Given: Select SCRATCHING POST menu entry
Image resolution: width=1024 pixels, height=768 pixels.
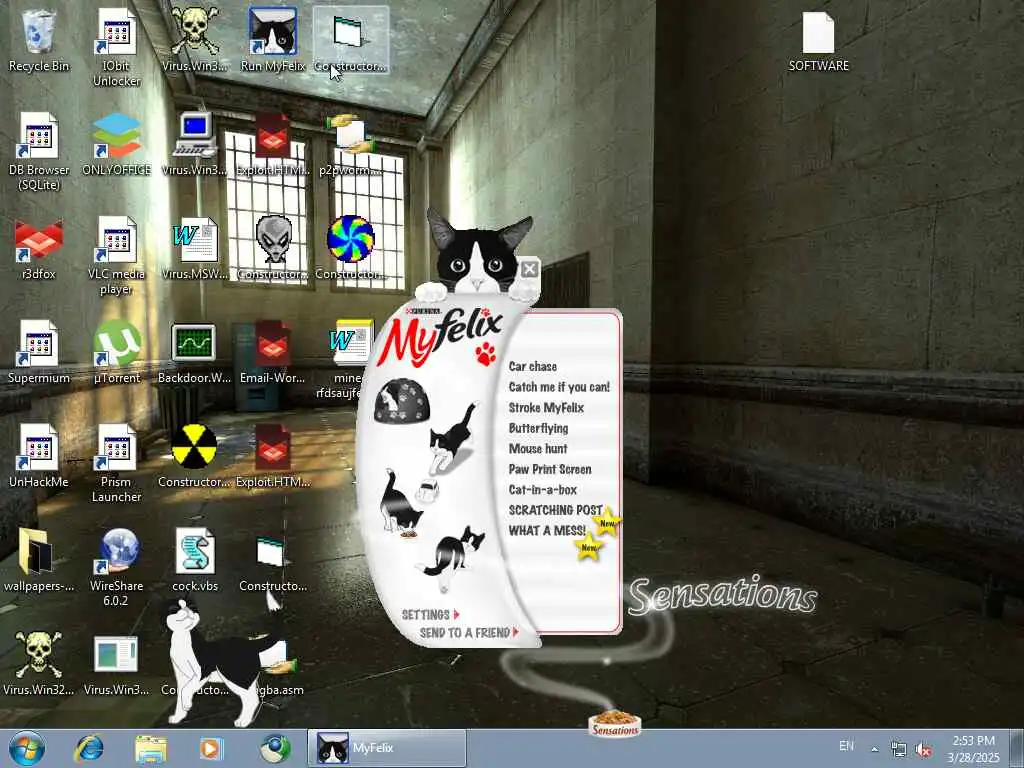Looking at the screenshot, I should (x=555, y=509).
